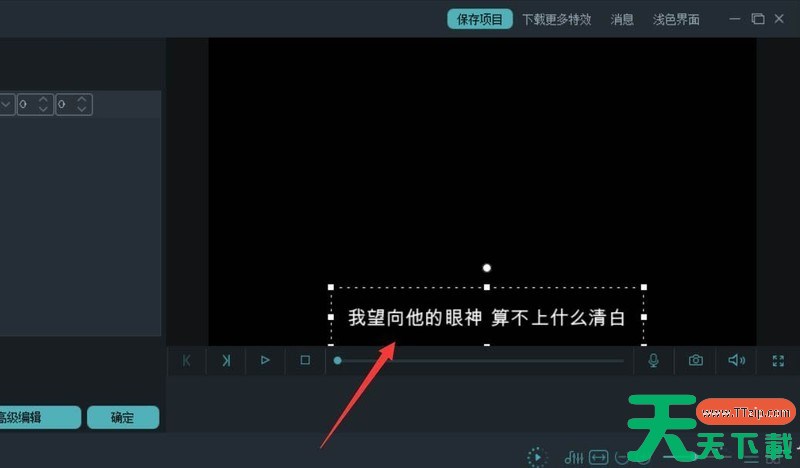Click the top-left text box handle

[331, 287]
